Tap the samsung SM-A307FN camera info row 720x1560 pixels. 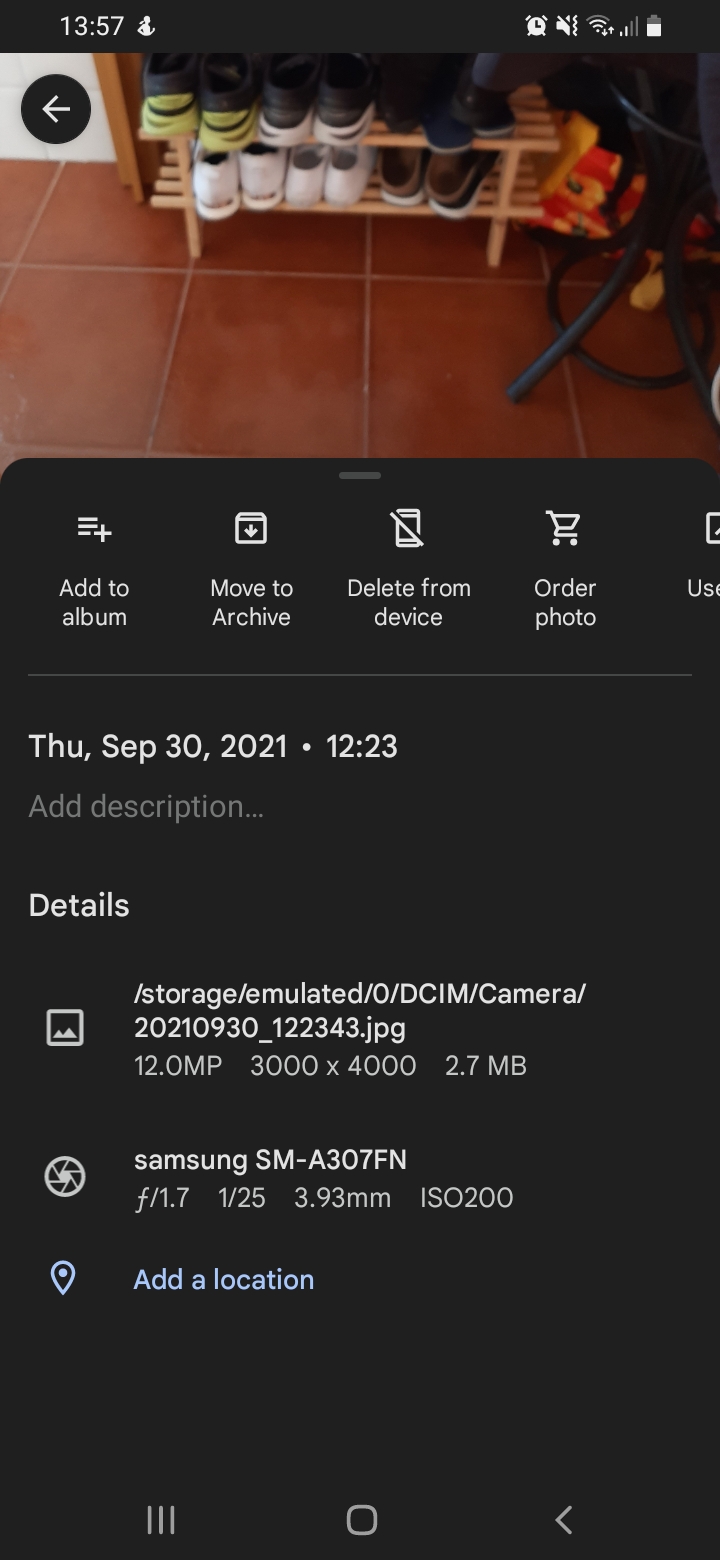pos(271,1160)
